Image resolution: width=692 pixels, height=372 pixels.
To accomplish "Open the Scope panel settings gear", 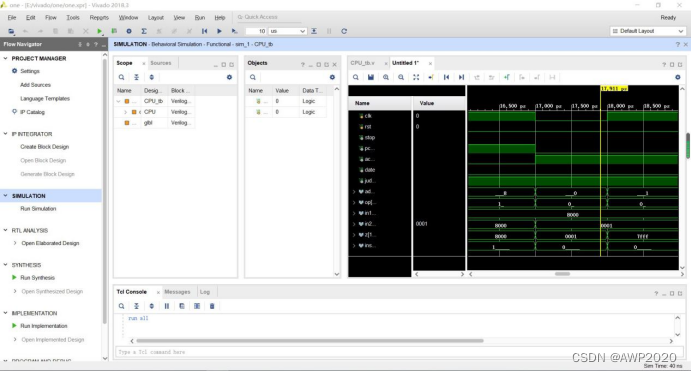I will [x=229, y=77].
